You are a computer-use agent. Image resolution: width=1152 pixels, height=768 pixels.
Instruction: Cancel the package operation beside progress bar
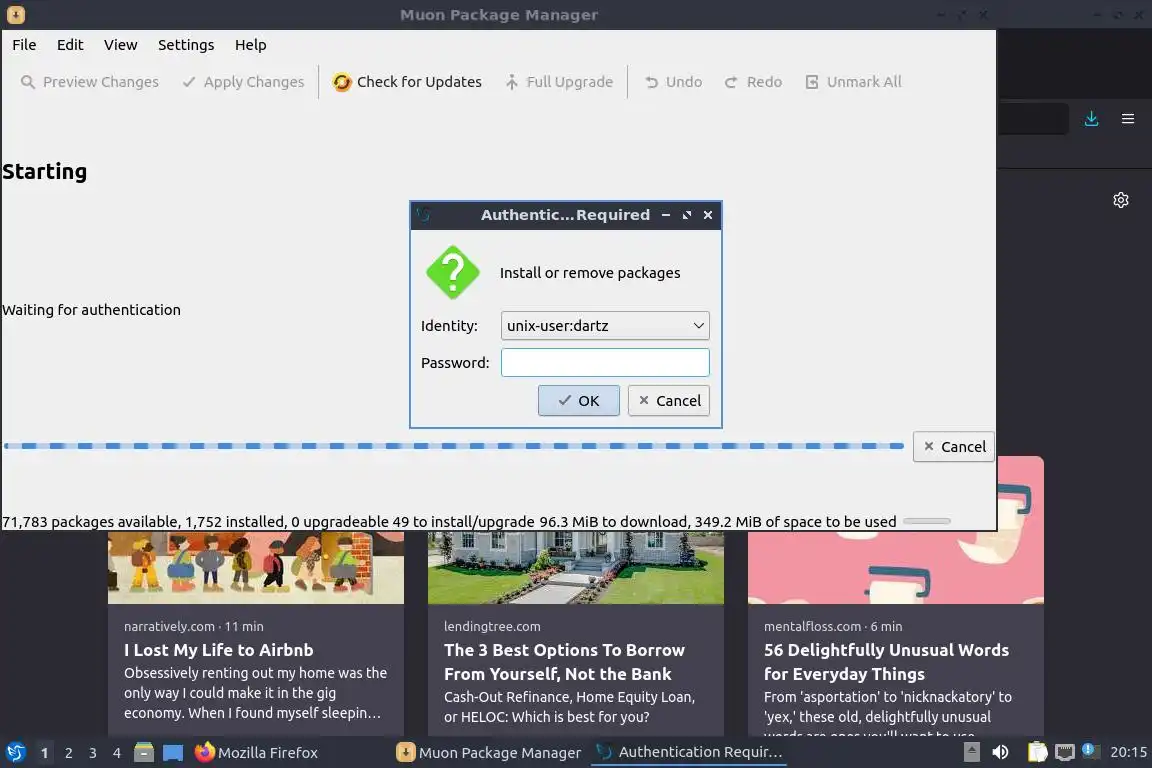pyautogui.click(x=953, y=447)
